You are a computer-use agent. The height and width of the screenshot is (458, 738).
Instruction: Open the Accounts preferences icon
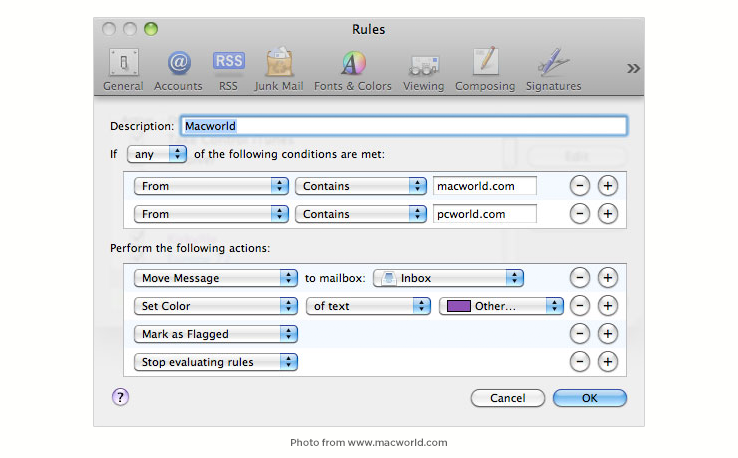[178, 69]
